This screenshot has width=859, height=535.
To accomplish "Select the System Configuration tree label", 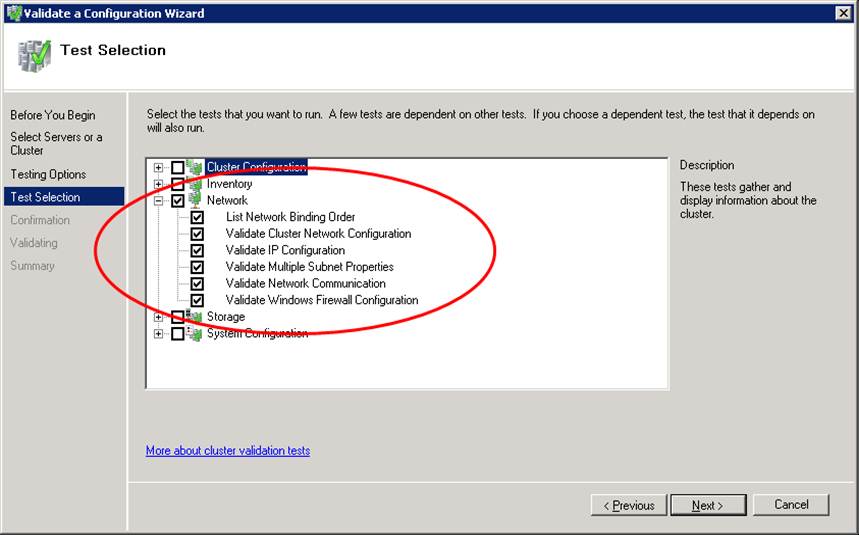I will click(x=257, y=333).
